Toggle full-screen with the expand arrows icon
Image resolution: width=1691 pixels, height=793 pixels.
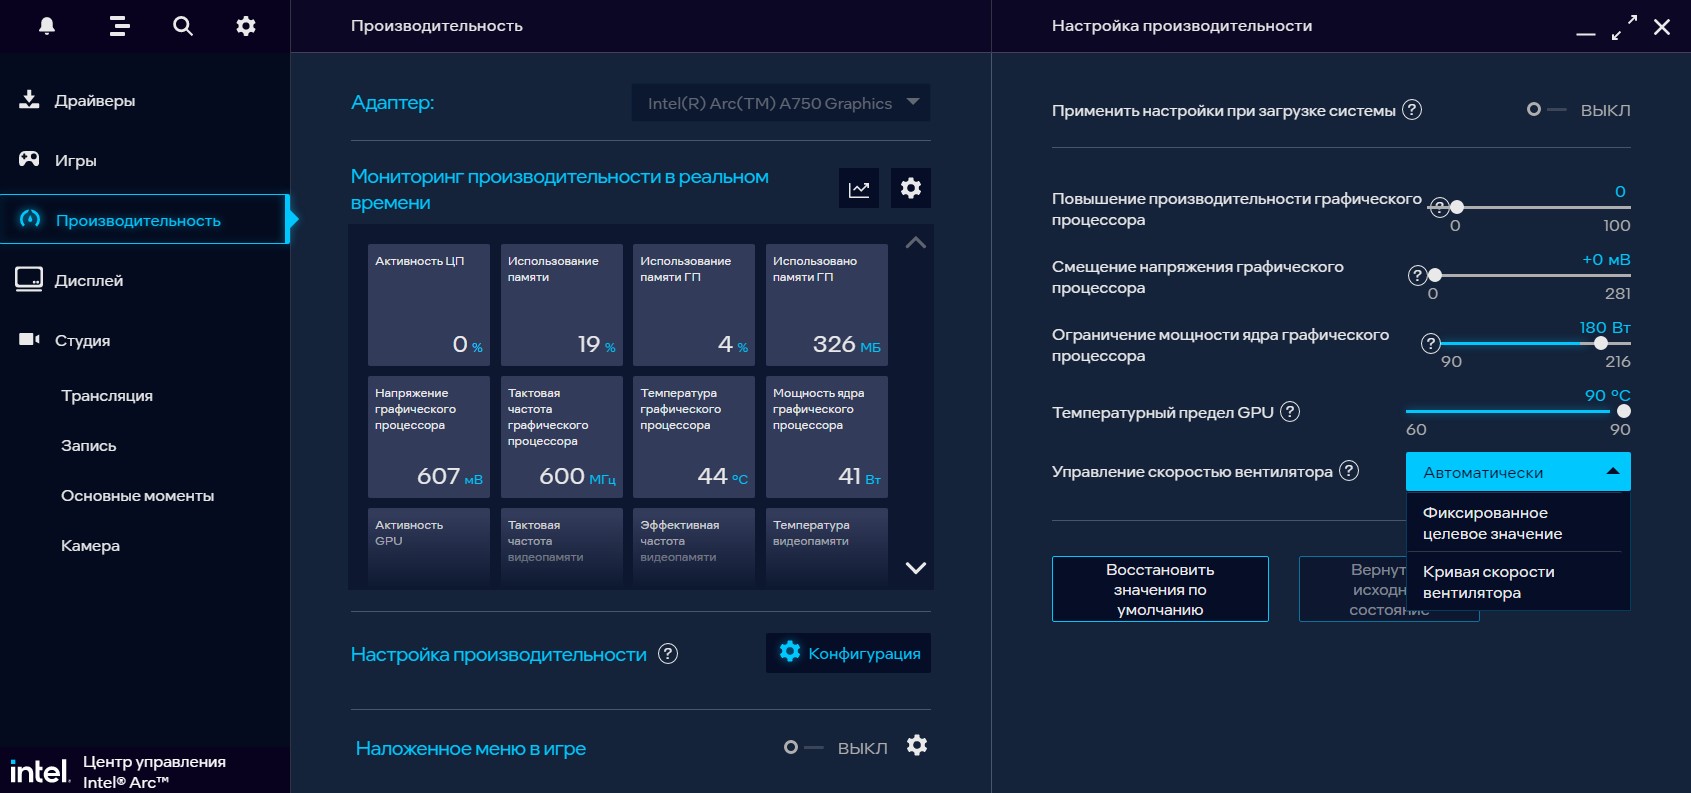(1625, 27)
